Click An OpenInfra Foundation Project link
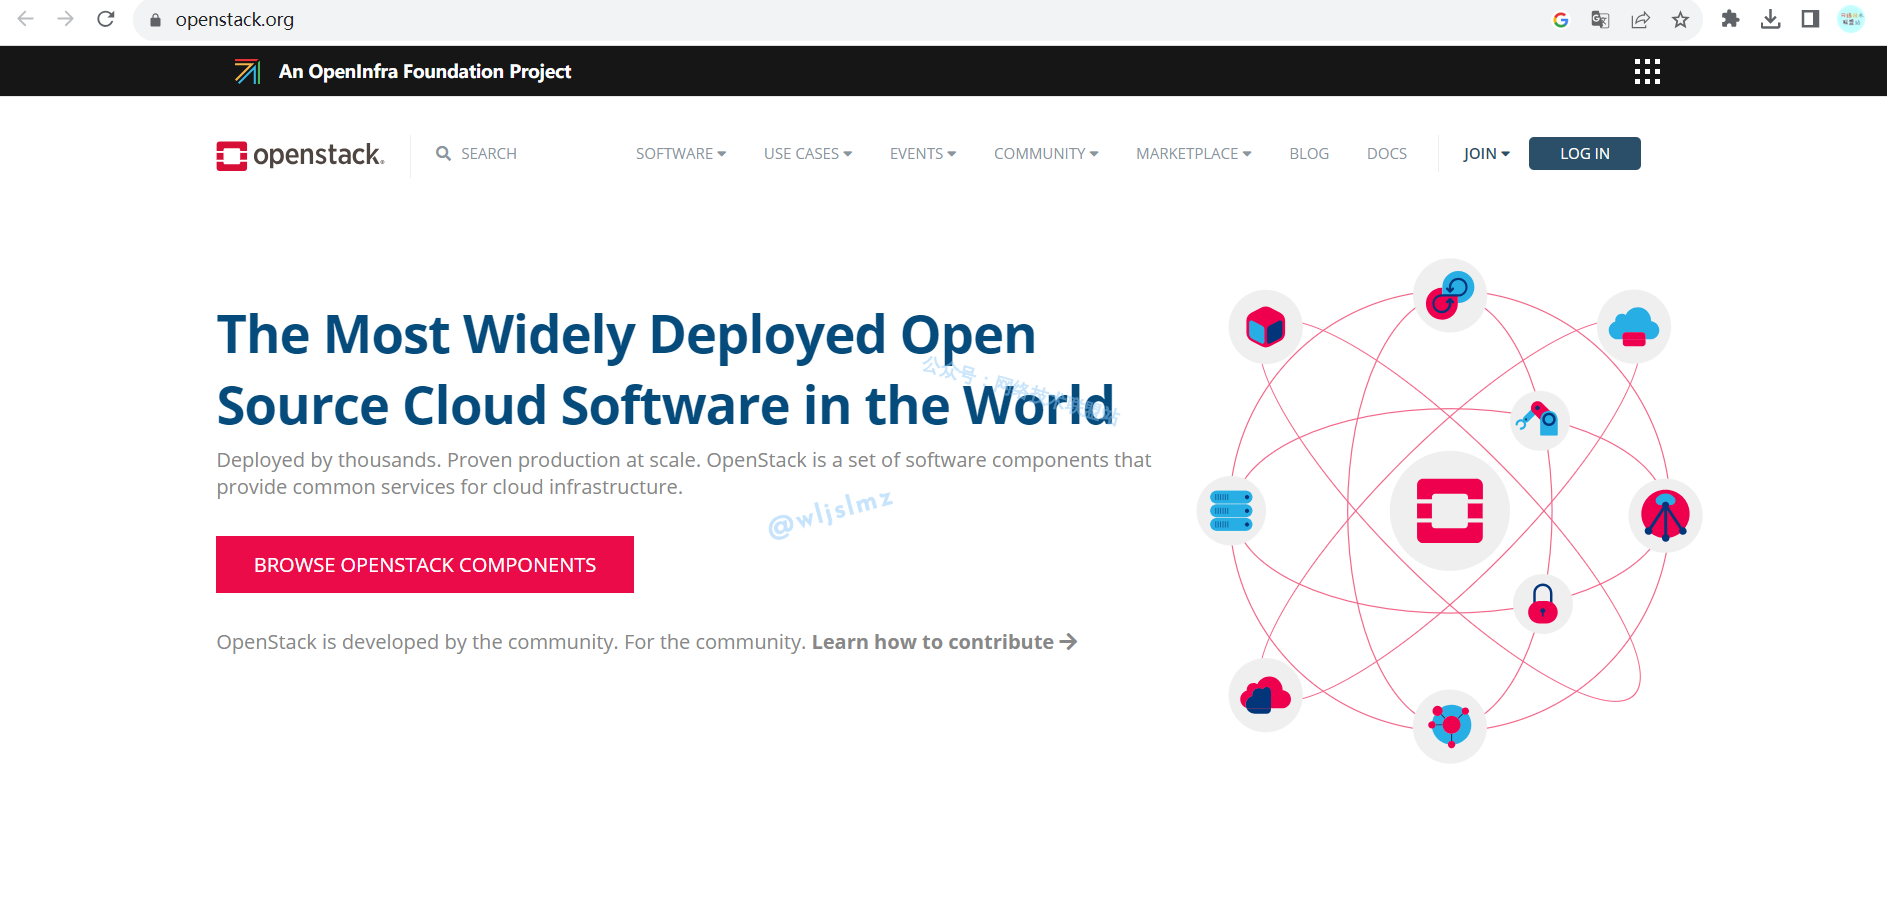 tap(425, 71)
